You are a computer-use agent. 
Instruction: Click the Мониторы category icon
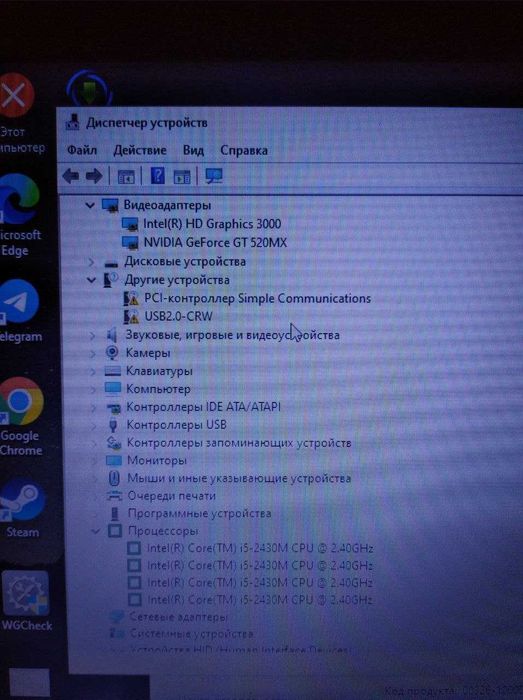click(114, 460)
